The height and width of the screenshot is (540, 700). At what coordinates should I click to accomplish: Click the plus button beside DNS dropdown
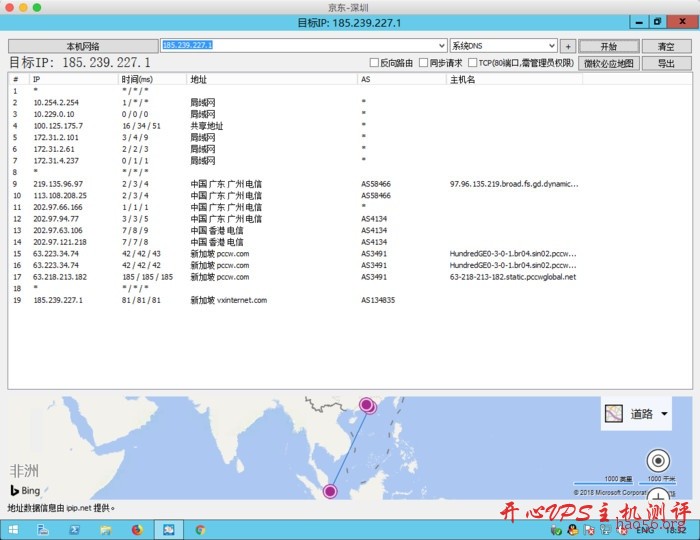pyautogui.click(x=568, y=46)
